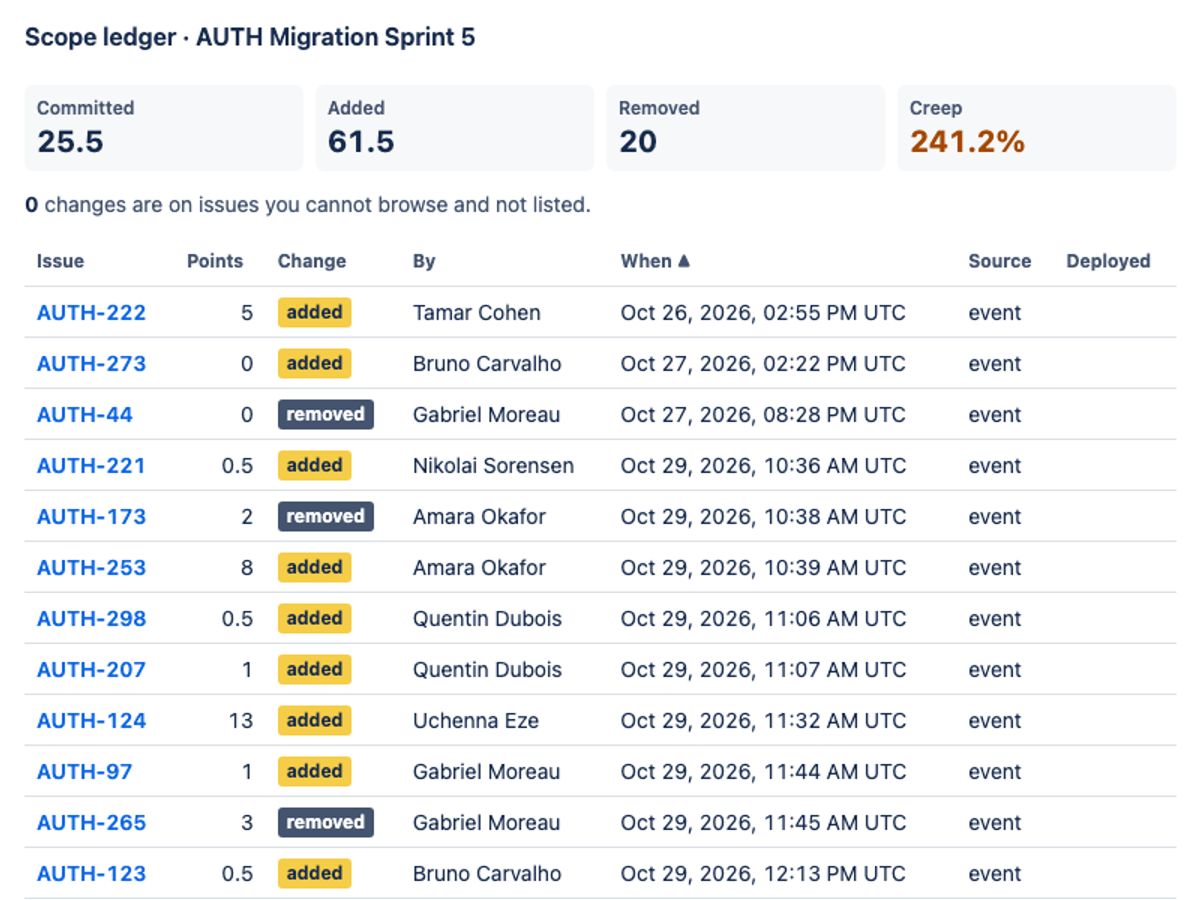Open issue AUTH-253
The image size is (1200, 900).
(x=91, y=568)
